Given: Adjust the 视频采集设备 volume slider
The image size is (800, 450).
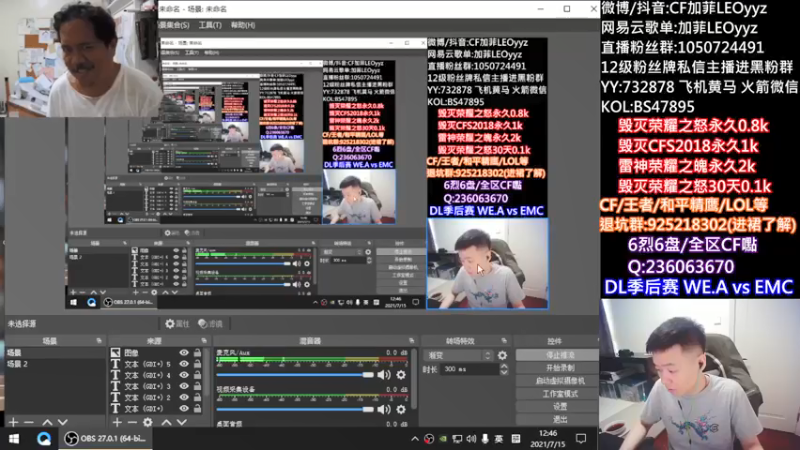Looking at the screenshot, I should coord(295,409).
